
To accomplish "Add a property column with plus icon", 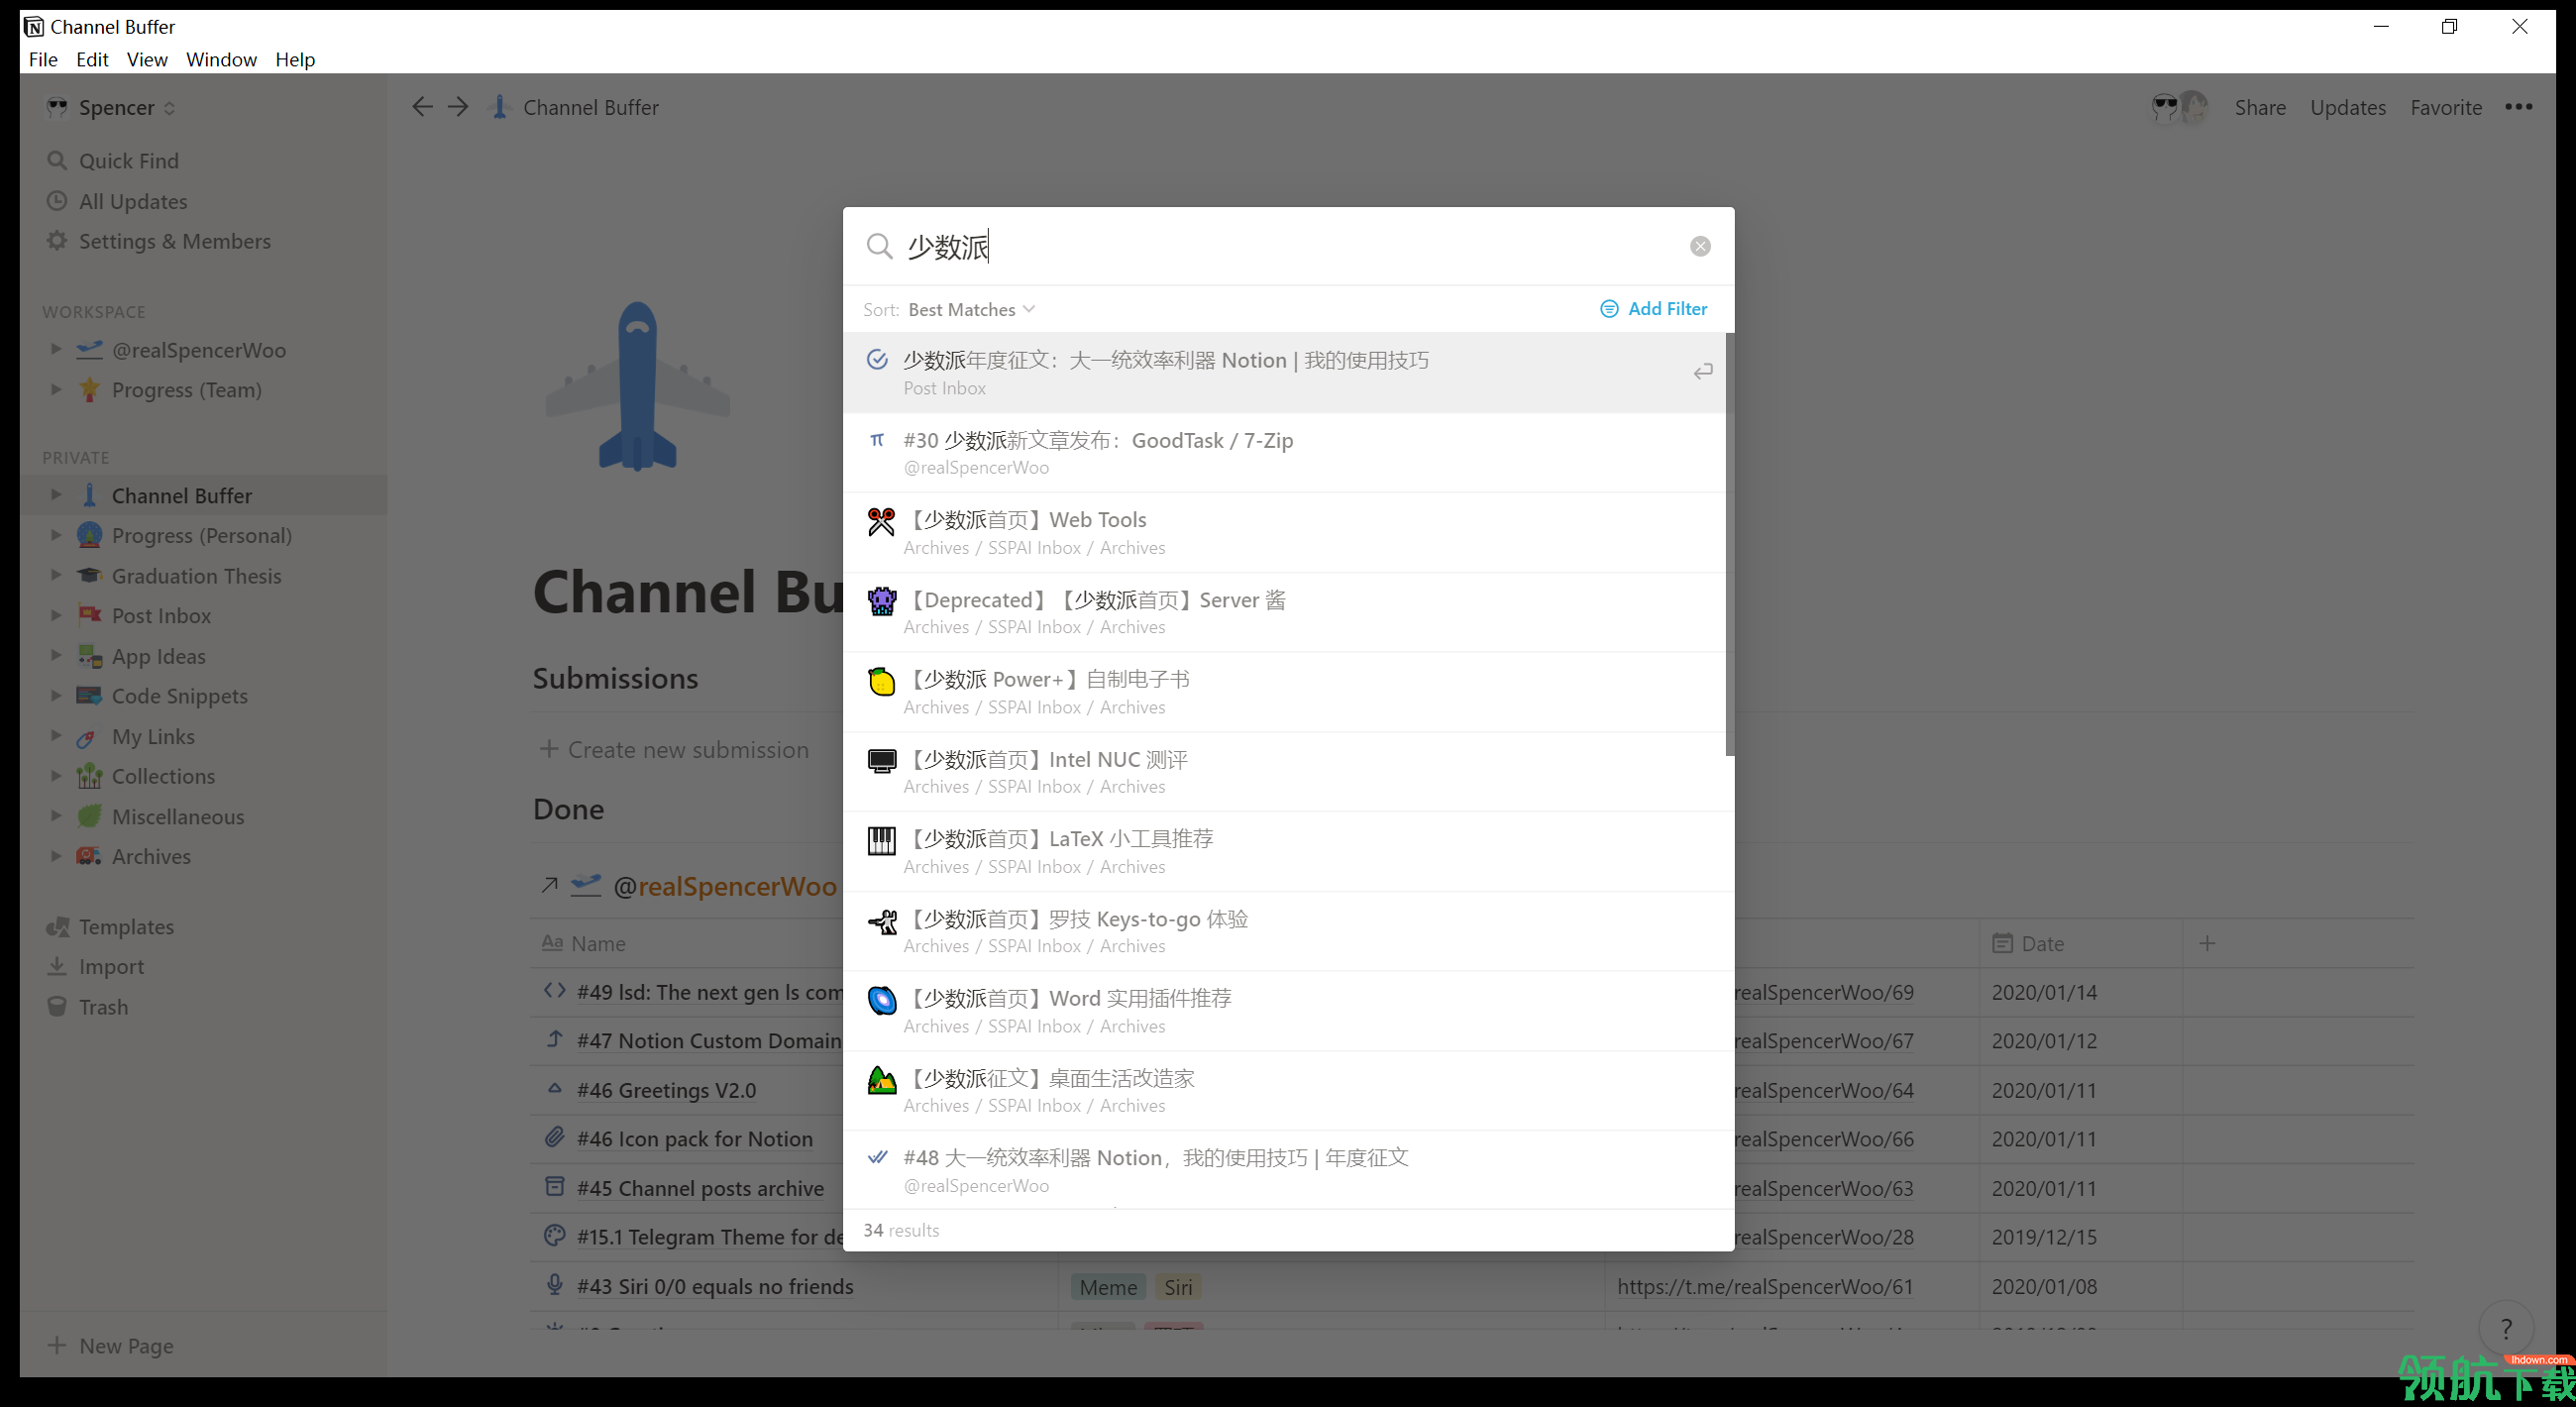I will [2207, 943].
